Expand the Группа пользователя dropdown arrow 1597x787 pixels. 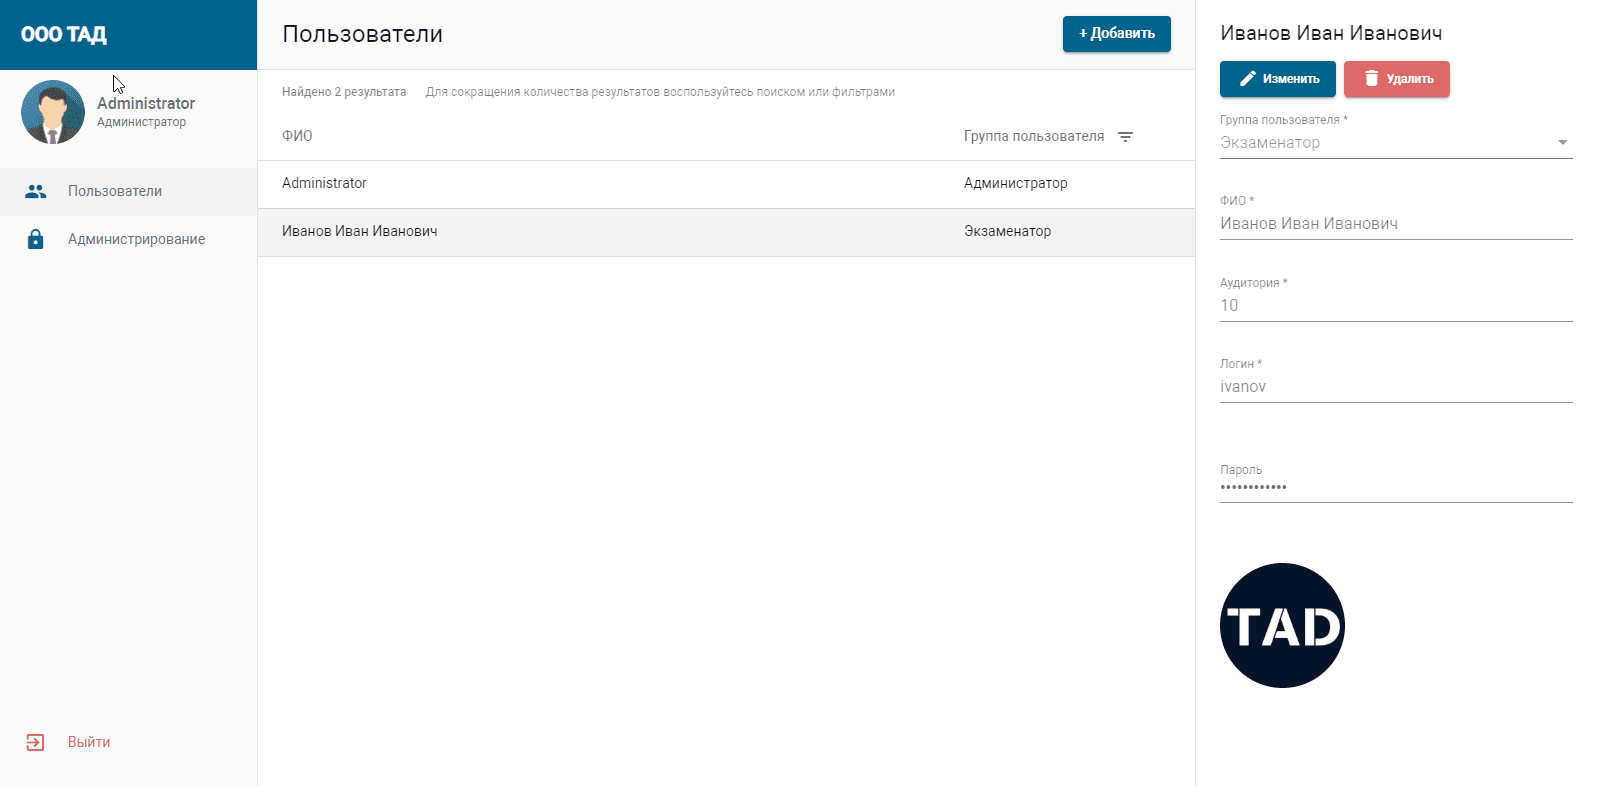click(x=1562, y=143)
